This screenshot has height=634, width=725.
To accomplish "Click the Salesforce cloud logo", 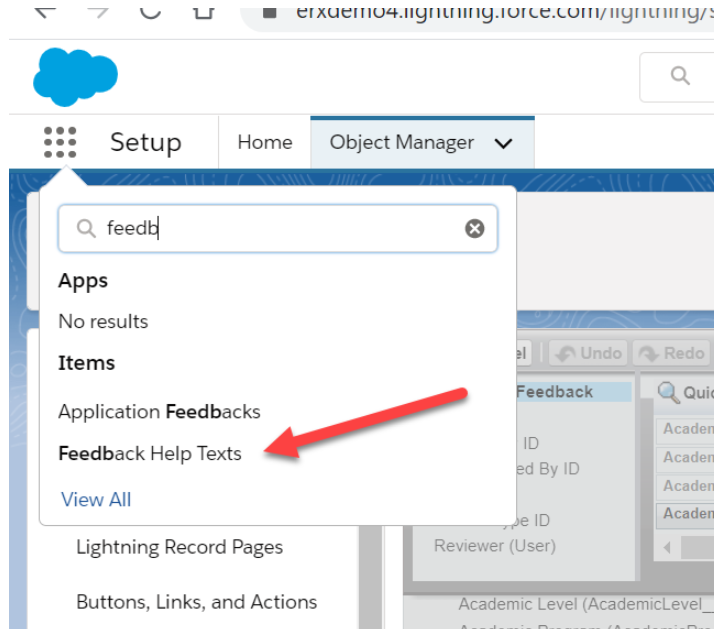I will 75,76.
